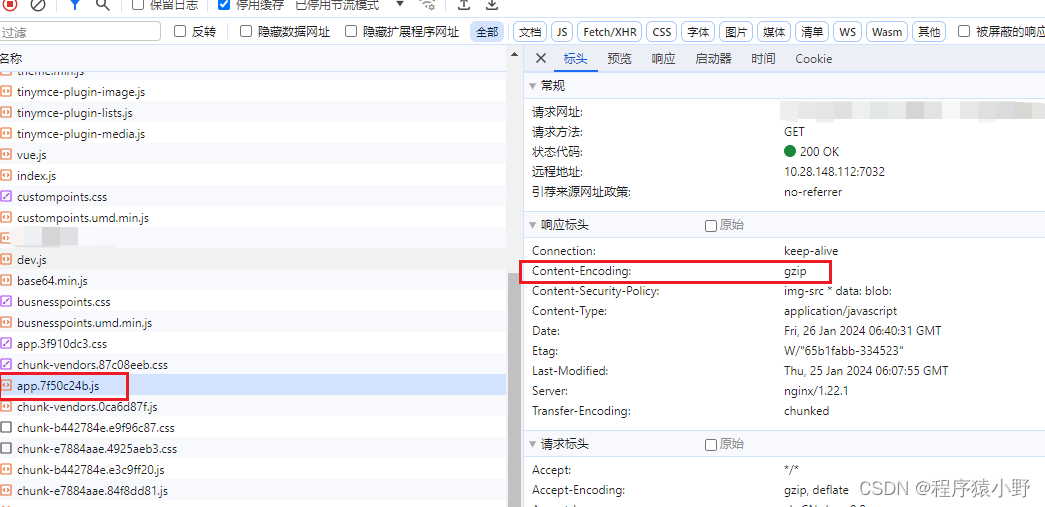Screen dimensions: 1045x507
Task: Filter requests by Fetch/XHR type
Action: click(x=609, y=32)
